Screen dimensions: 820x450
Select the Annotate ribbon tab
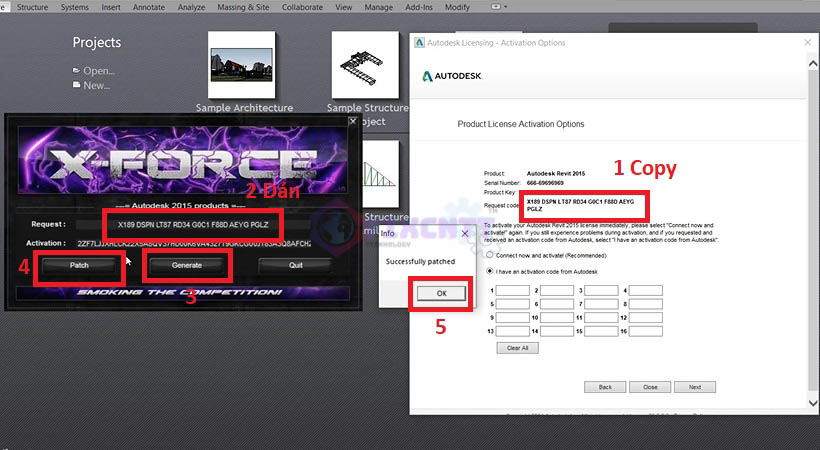(149, 7)
